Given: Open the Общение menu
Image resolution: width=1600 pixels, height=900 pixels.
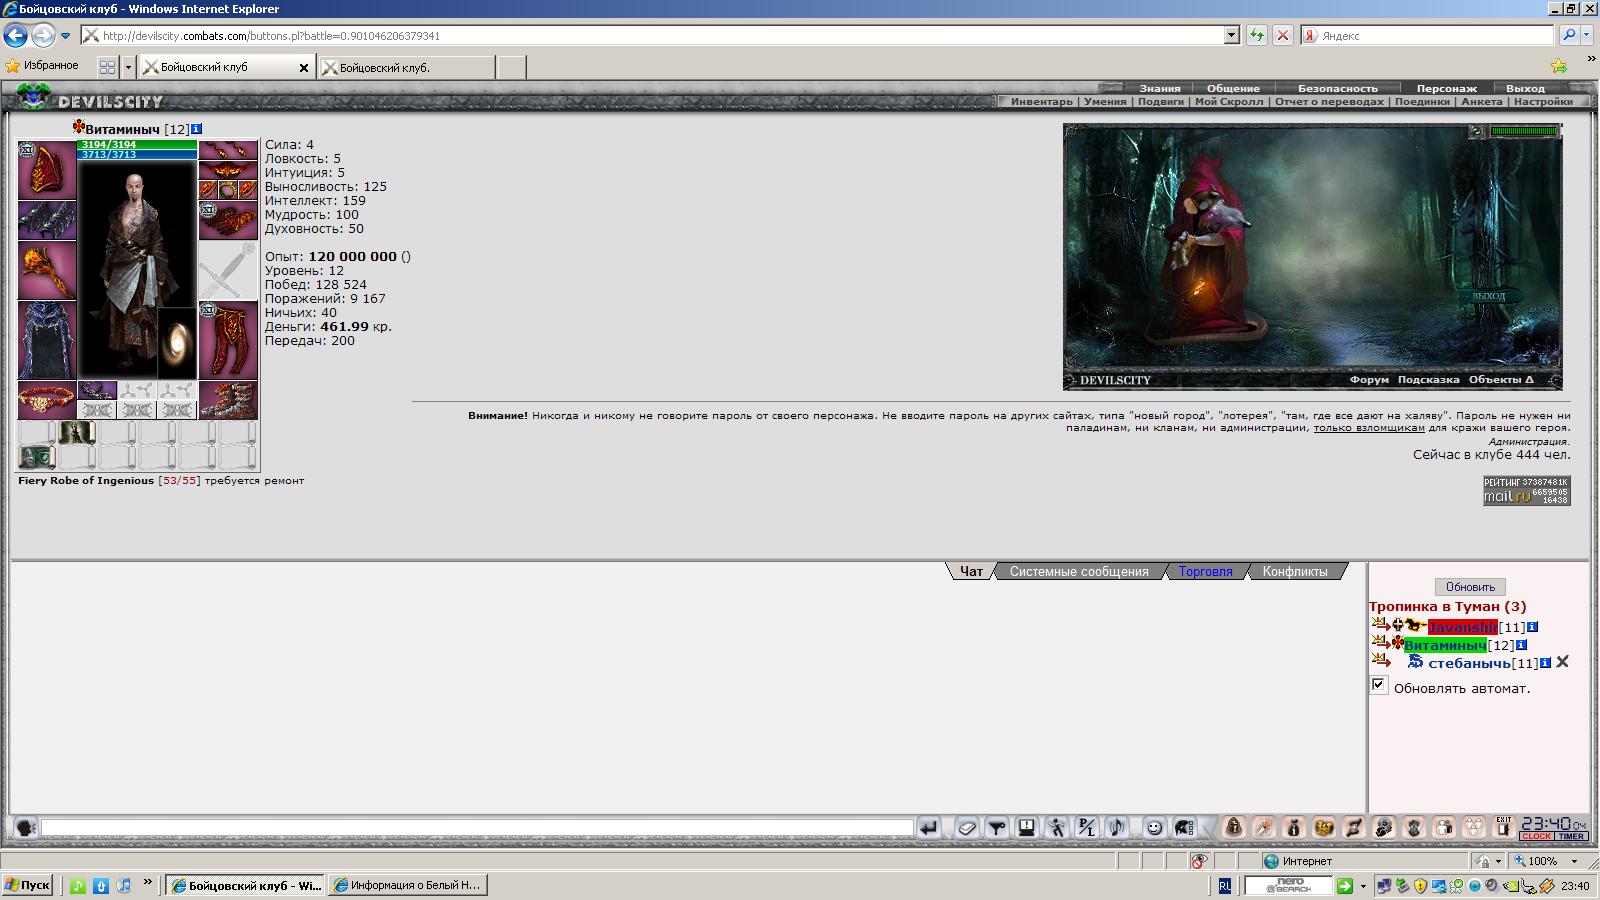Looking at the screenshot, I should 1233,88.
